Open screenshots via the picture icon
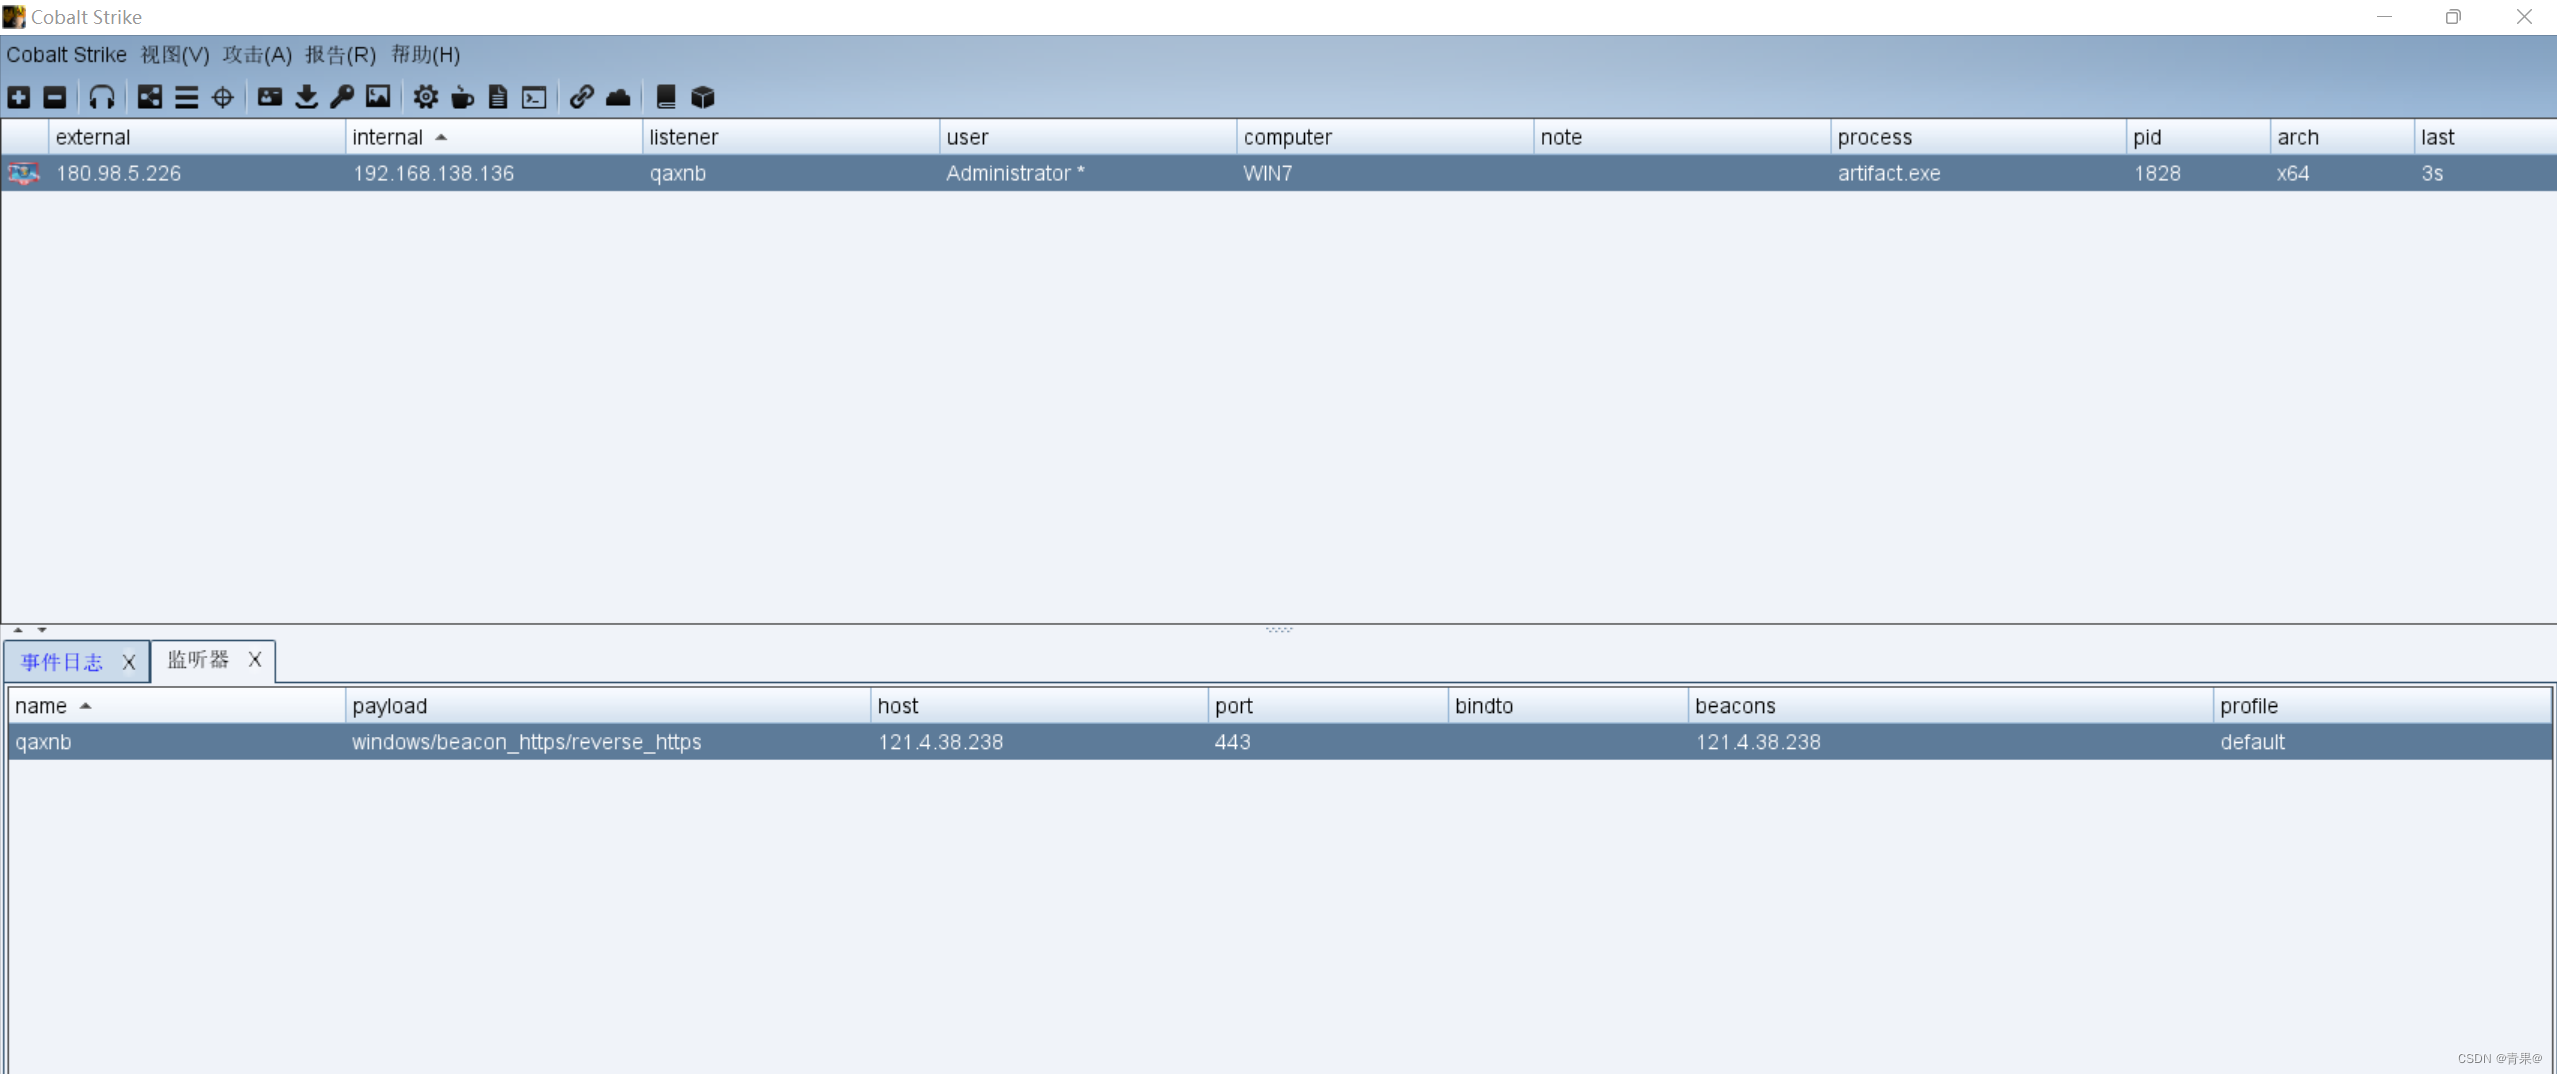Viewport: 2557px width, 1074px height. pyautogui.click(x=378, y=97)
